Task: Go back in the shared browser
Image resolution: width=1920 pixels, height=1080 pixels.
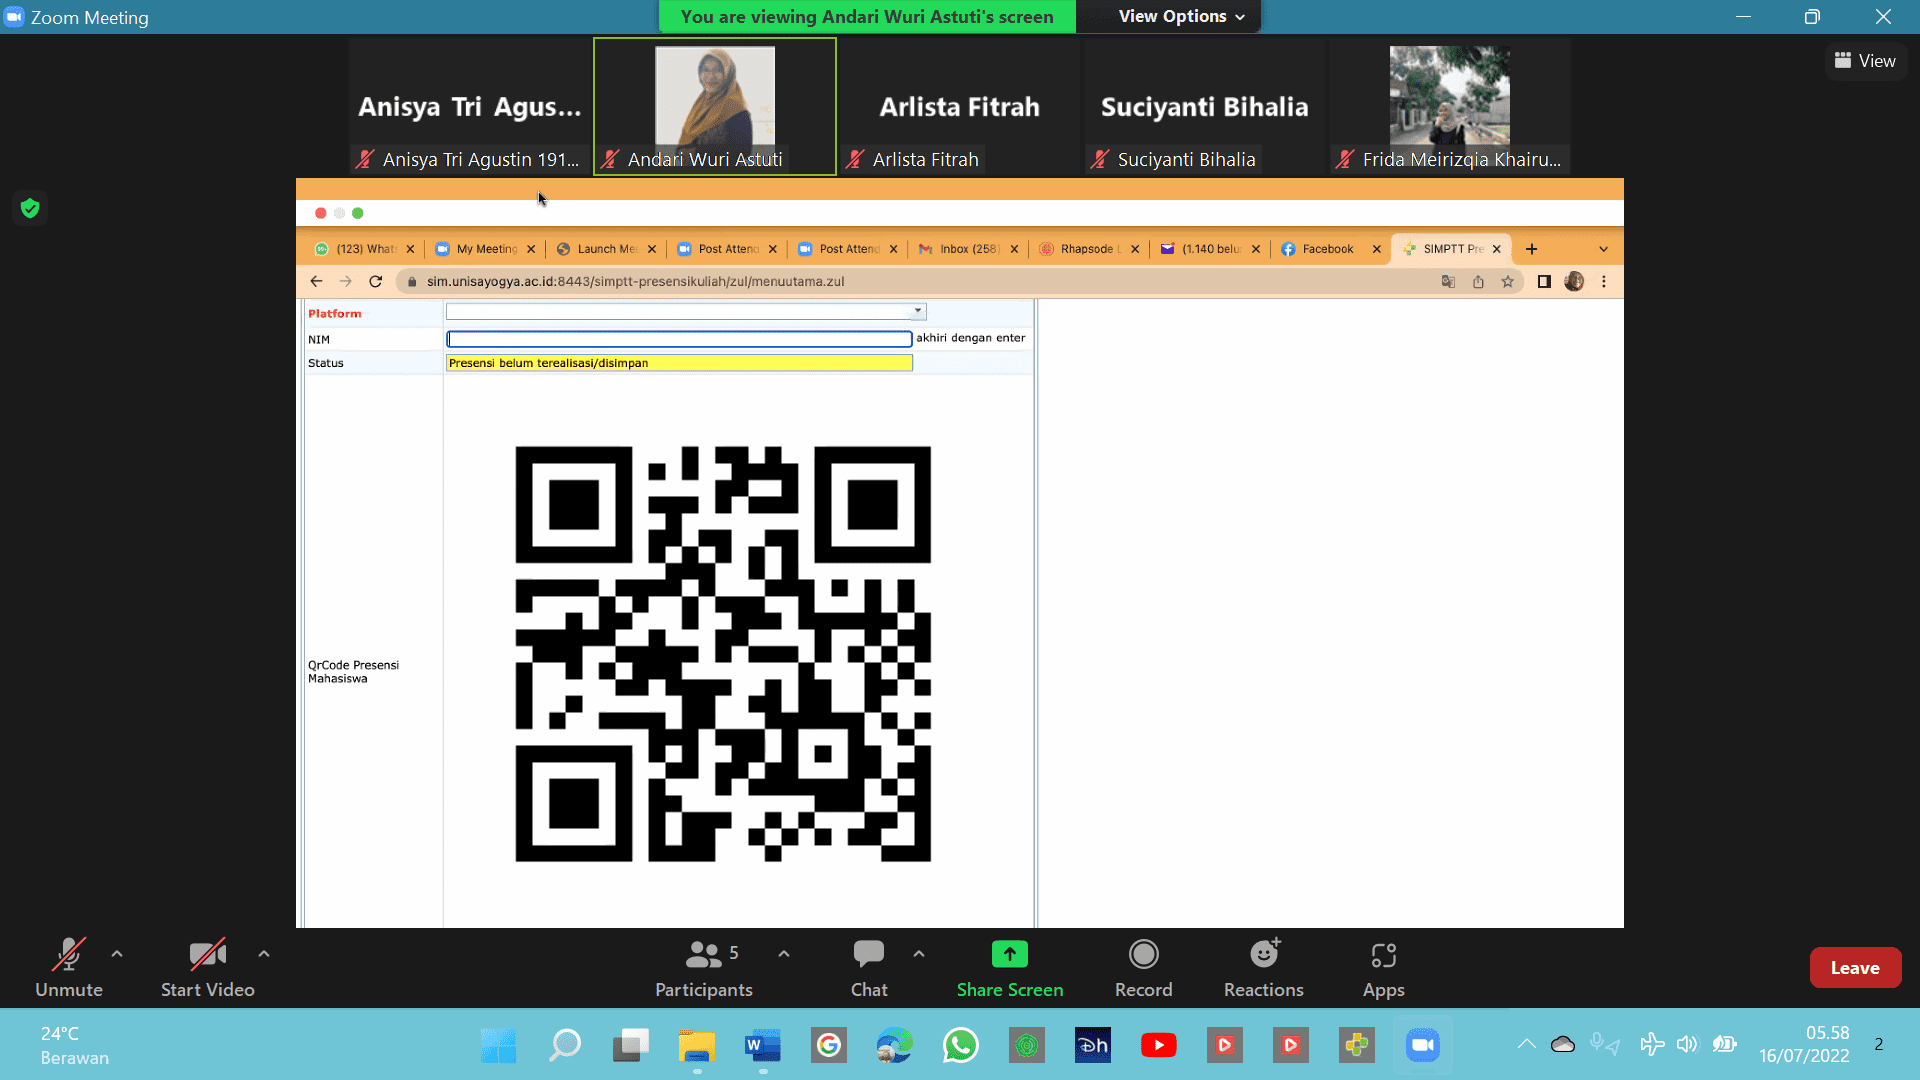Action: [x=317, y=282]
